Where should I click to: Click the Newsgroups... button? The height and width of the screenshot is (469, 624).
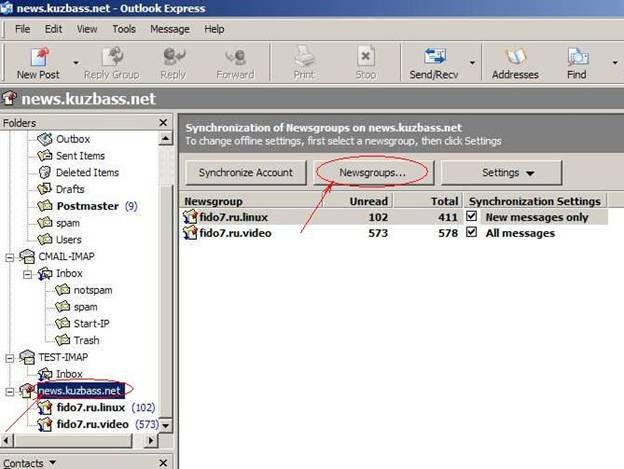372,173
